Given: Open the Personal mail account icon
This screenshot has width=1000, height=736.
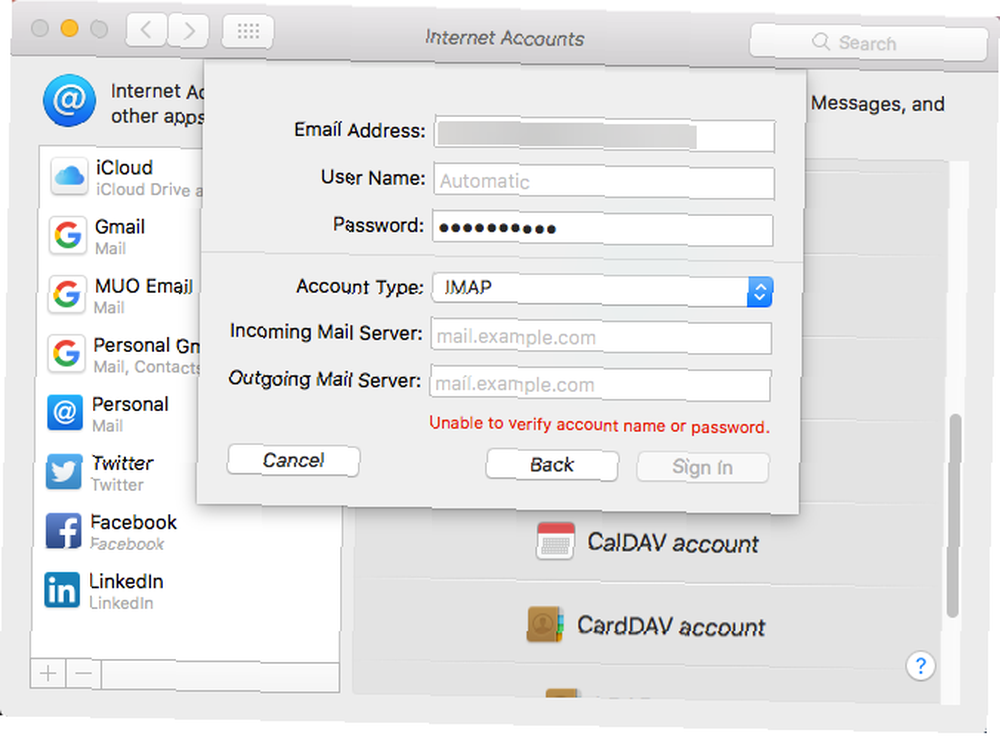Looking at the screenshot, I should (65, 413).
